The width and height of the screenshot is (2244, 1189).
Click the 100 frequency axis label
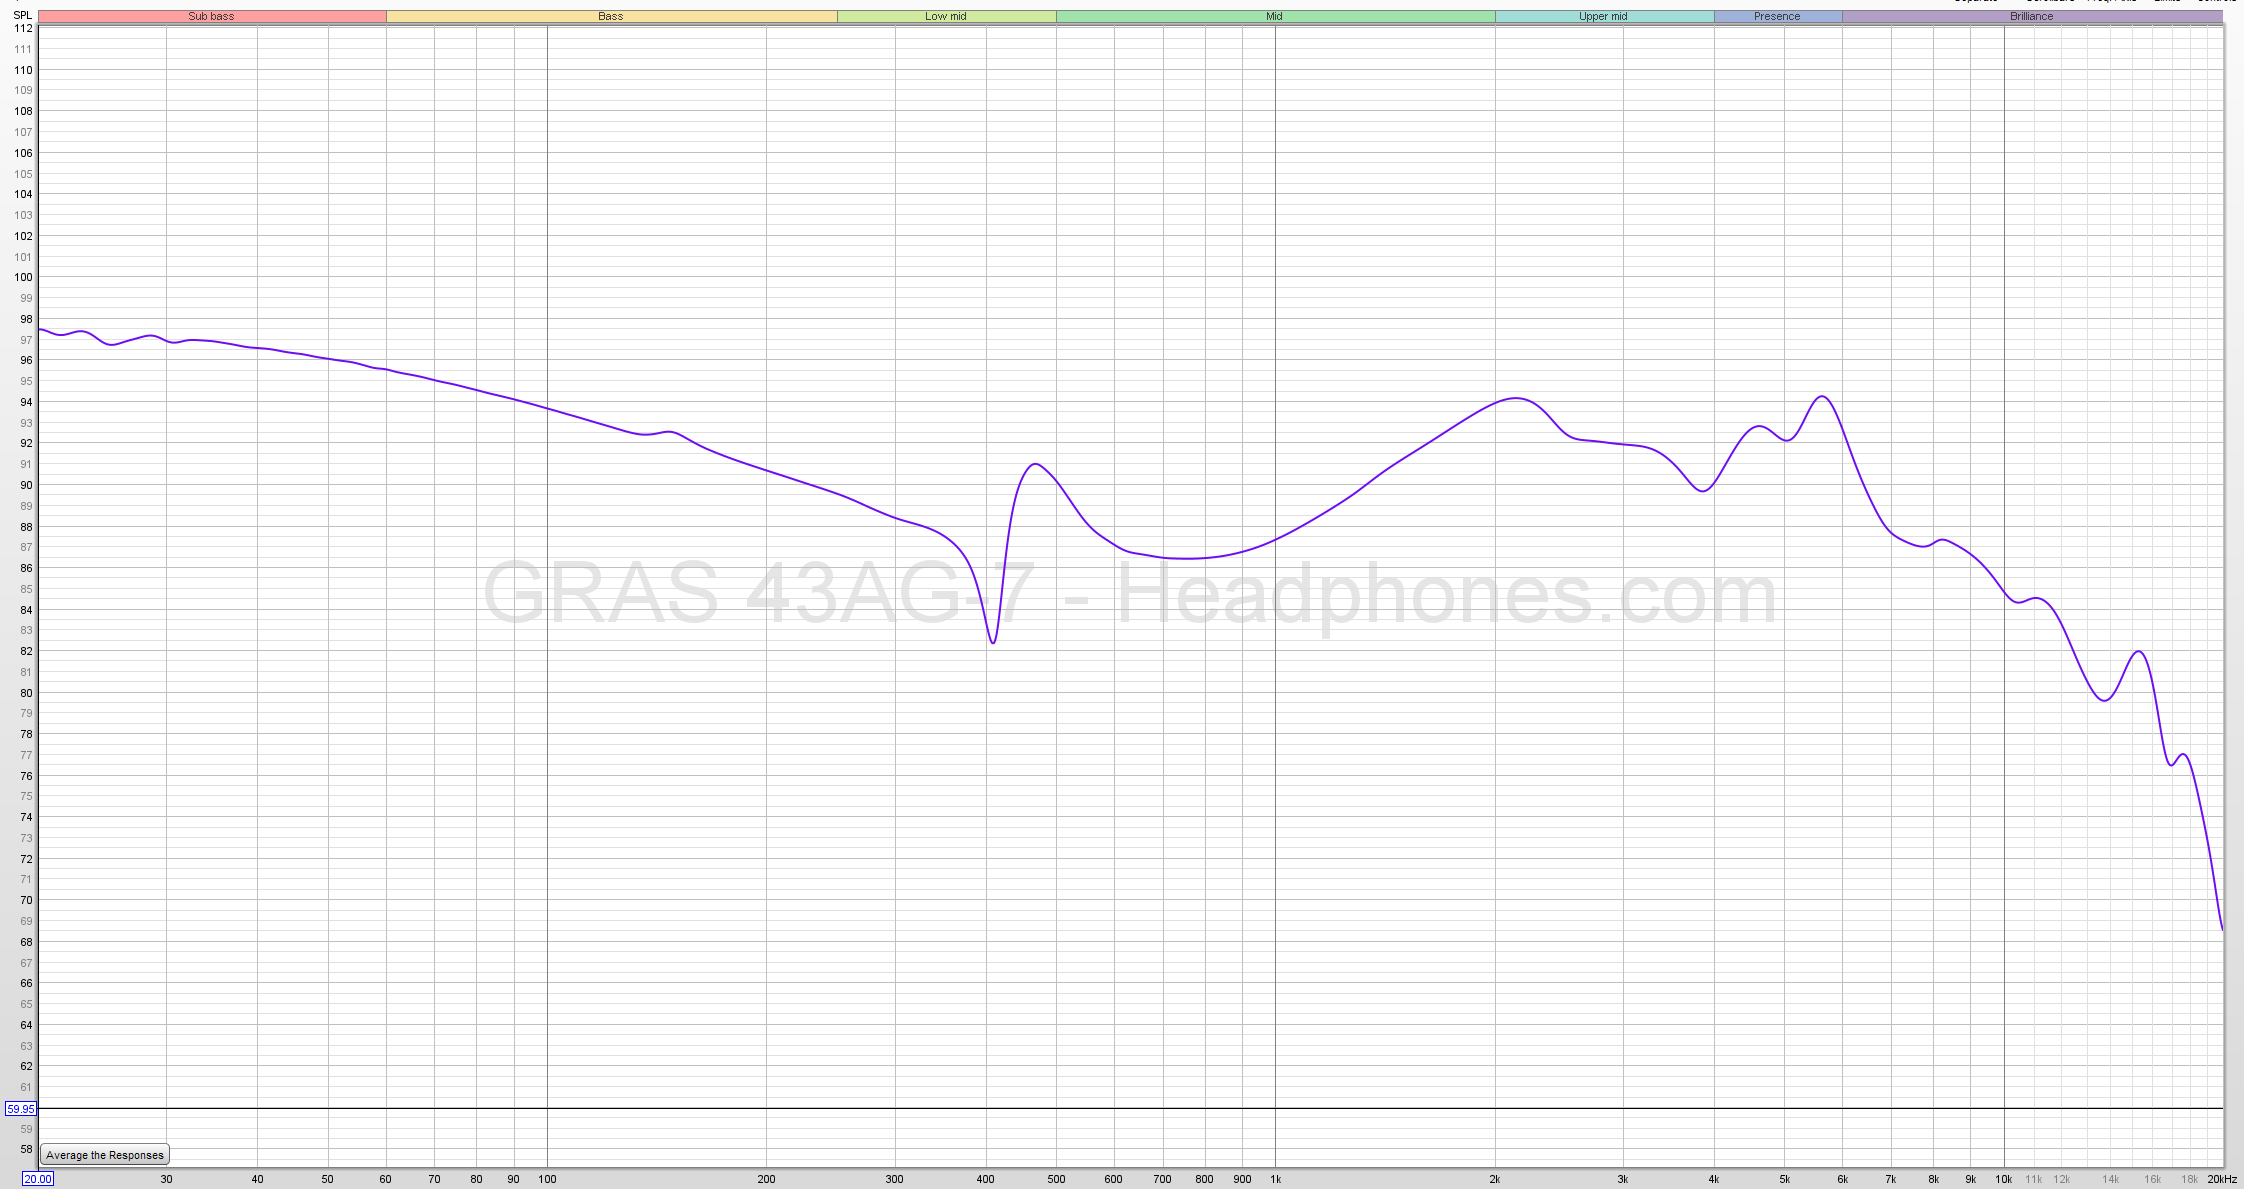(547, 1179)
